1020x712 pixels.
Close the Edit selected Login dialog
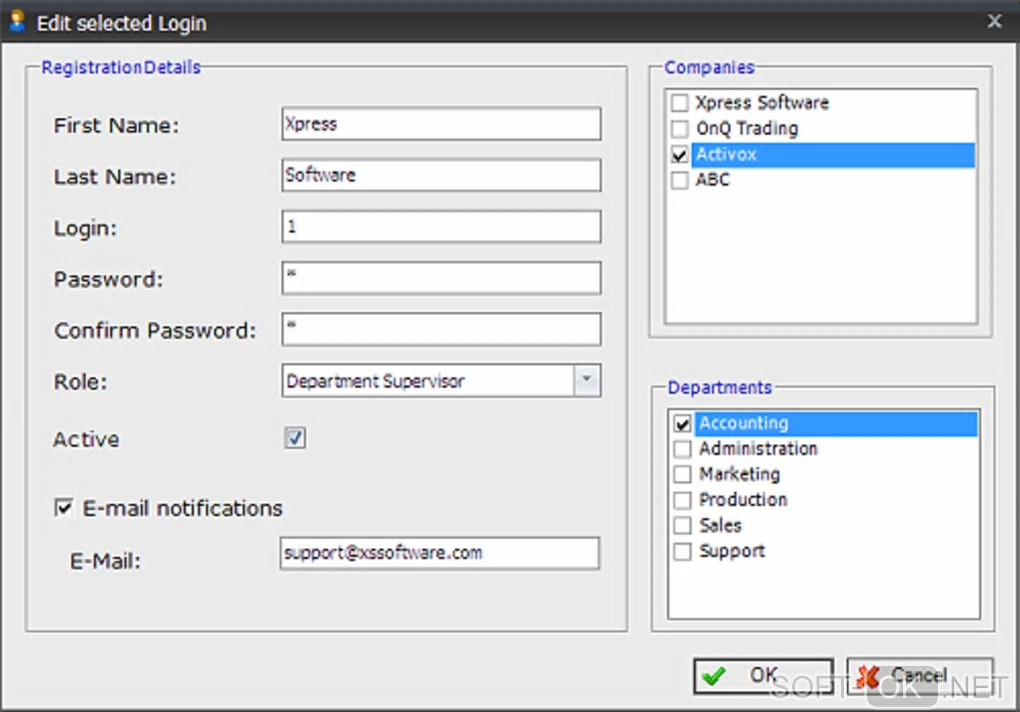[x=994, y=21]
